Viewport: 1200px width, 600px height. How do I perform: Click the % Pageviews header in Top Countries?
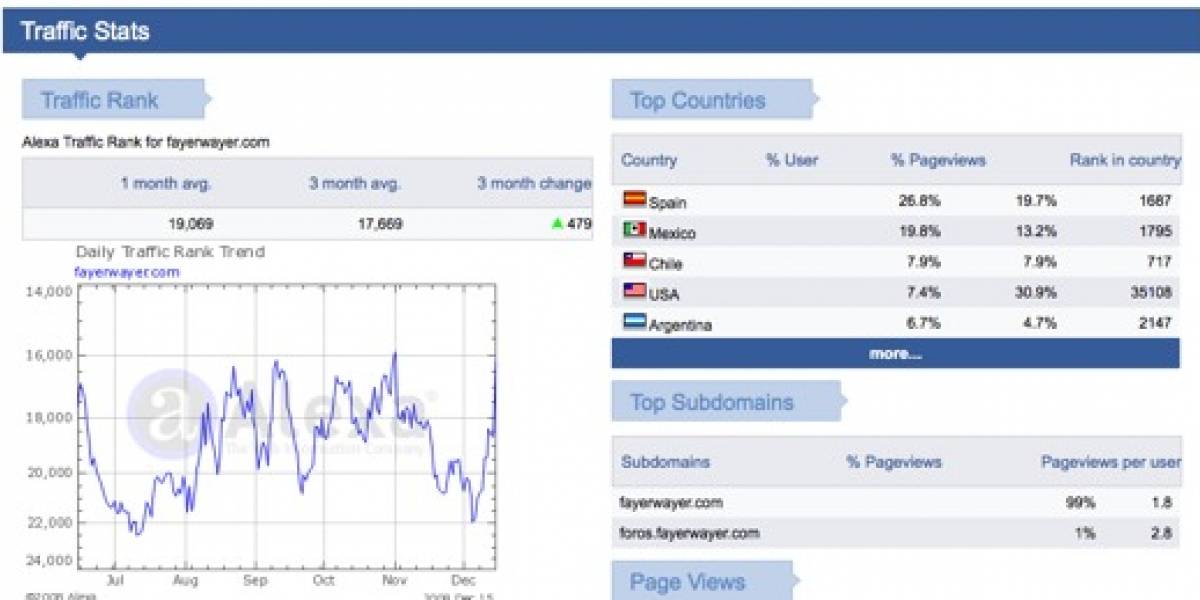coord(938,160)
